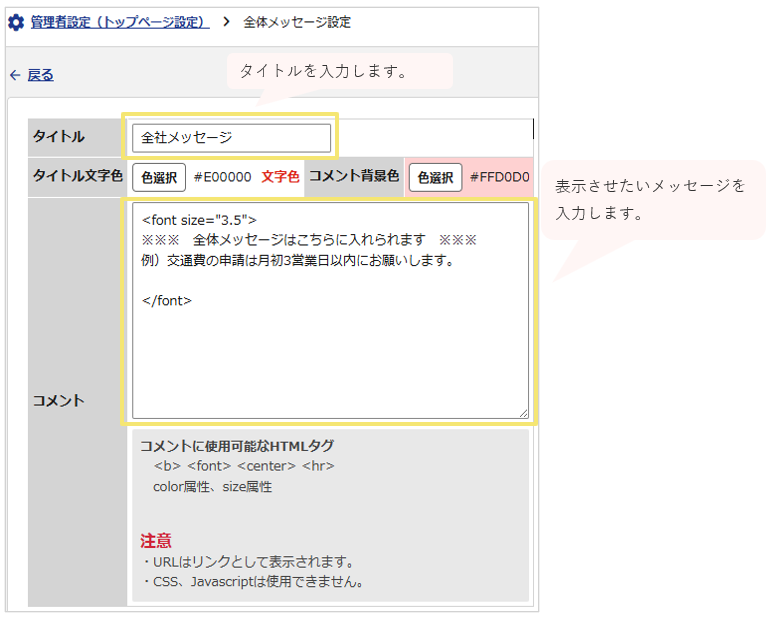The width and height of the screenshot is (771, 619).
Task: Click the #E00000 color code text
Action: pyautogui.click(x=223, y=177)
